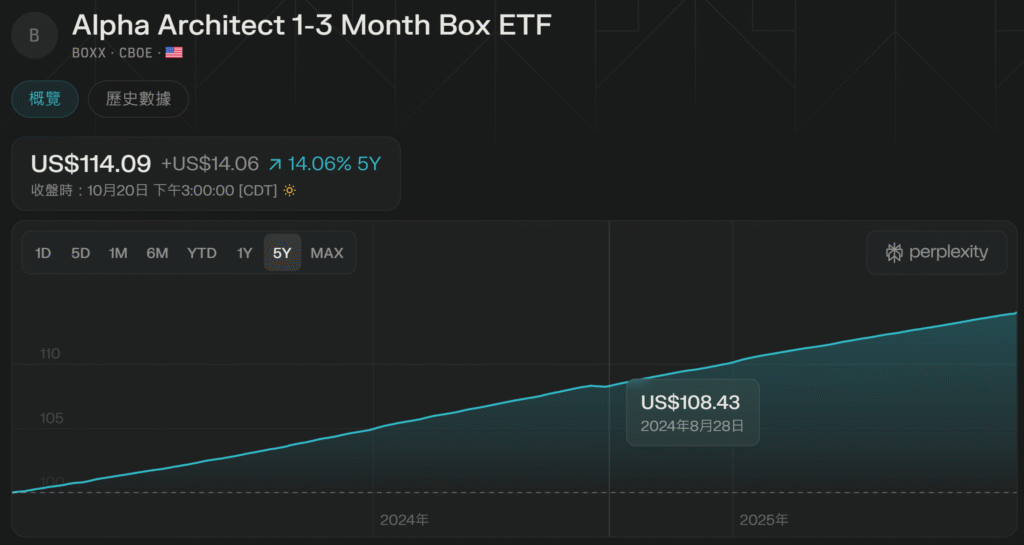
Task: Select the 1Y time range
Action: [x=244, y=253]
